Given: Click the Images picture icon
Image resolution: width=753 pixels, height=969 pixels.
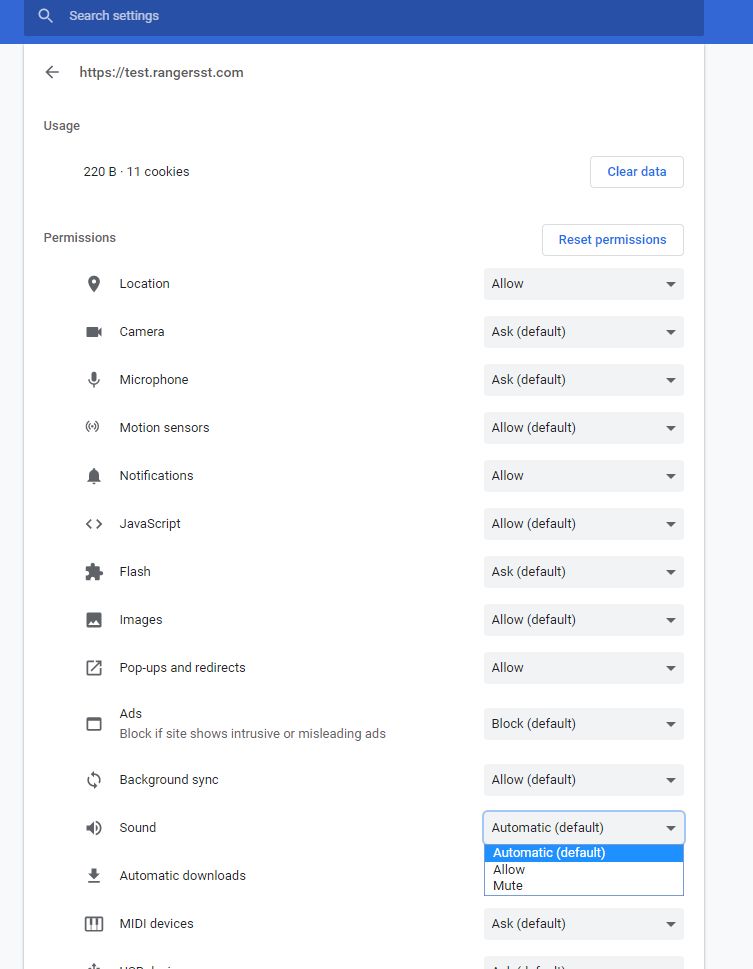Looking at the screenshot, I should coord(93,619).
